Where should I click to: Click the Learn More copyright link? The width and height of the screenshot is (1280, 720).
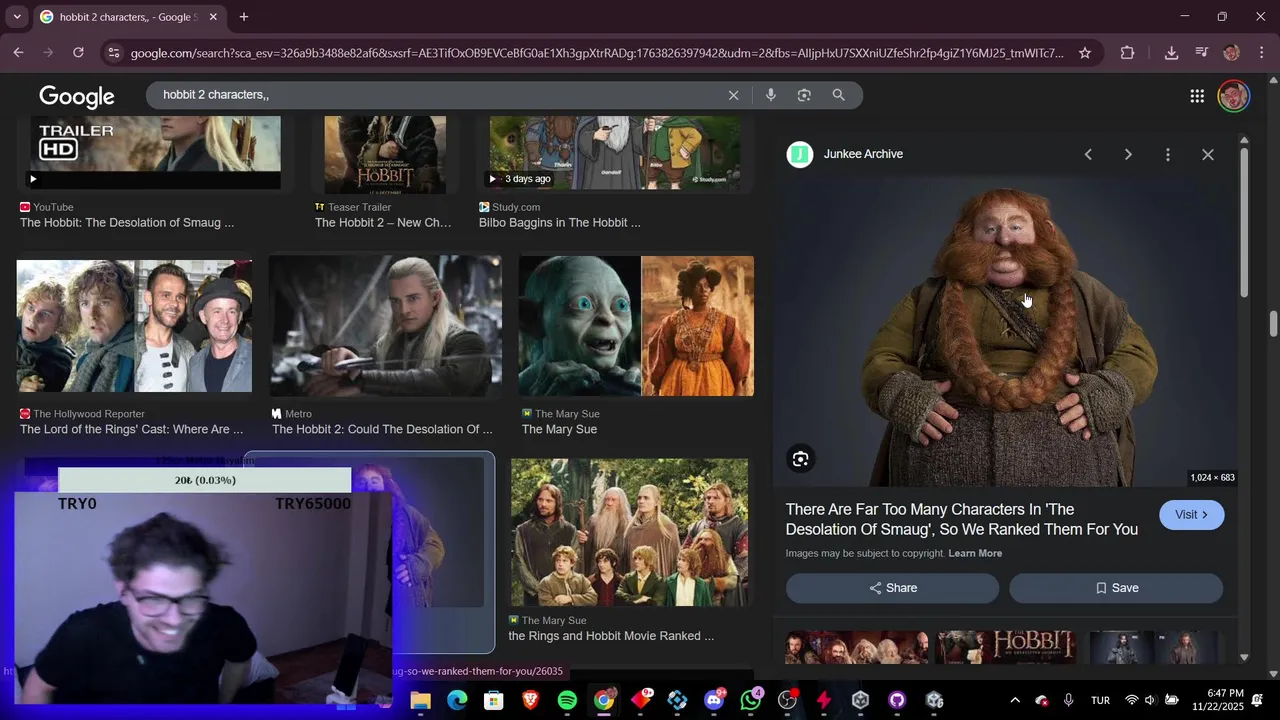(975, 553)
